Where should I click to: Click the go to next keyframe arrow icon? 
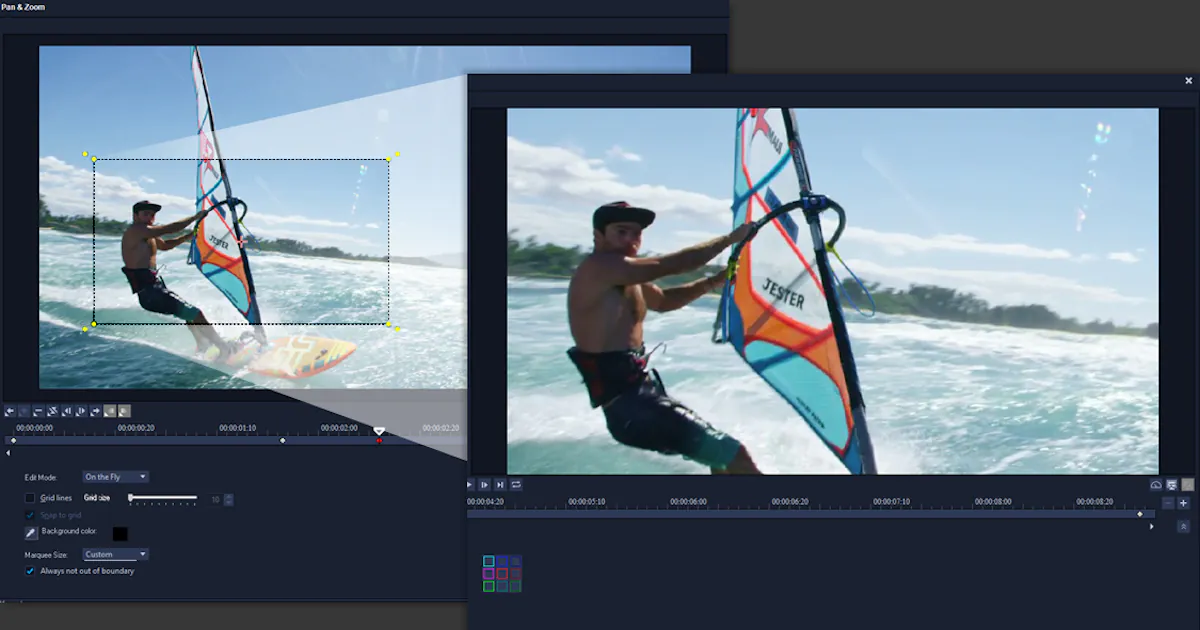[x=95, y=411]
